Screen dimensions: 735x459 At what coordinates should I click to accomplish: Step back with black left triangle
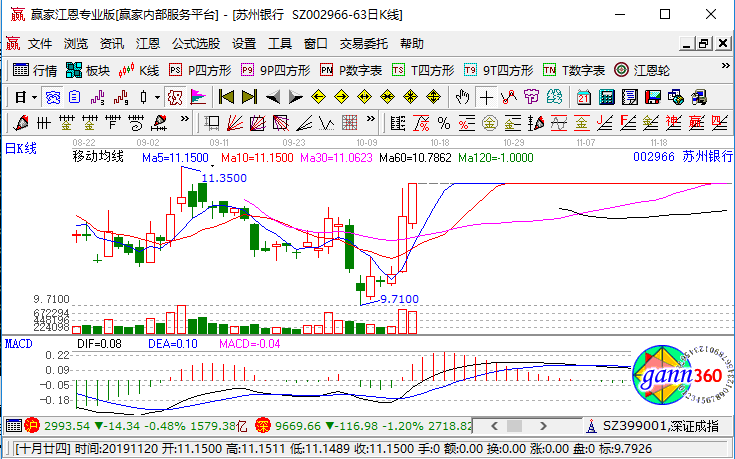coord(272,98)
